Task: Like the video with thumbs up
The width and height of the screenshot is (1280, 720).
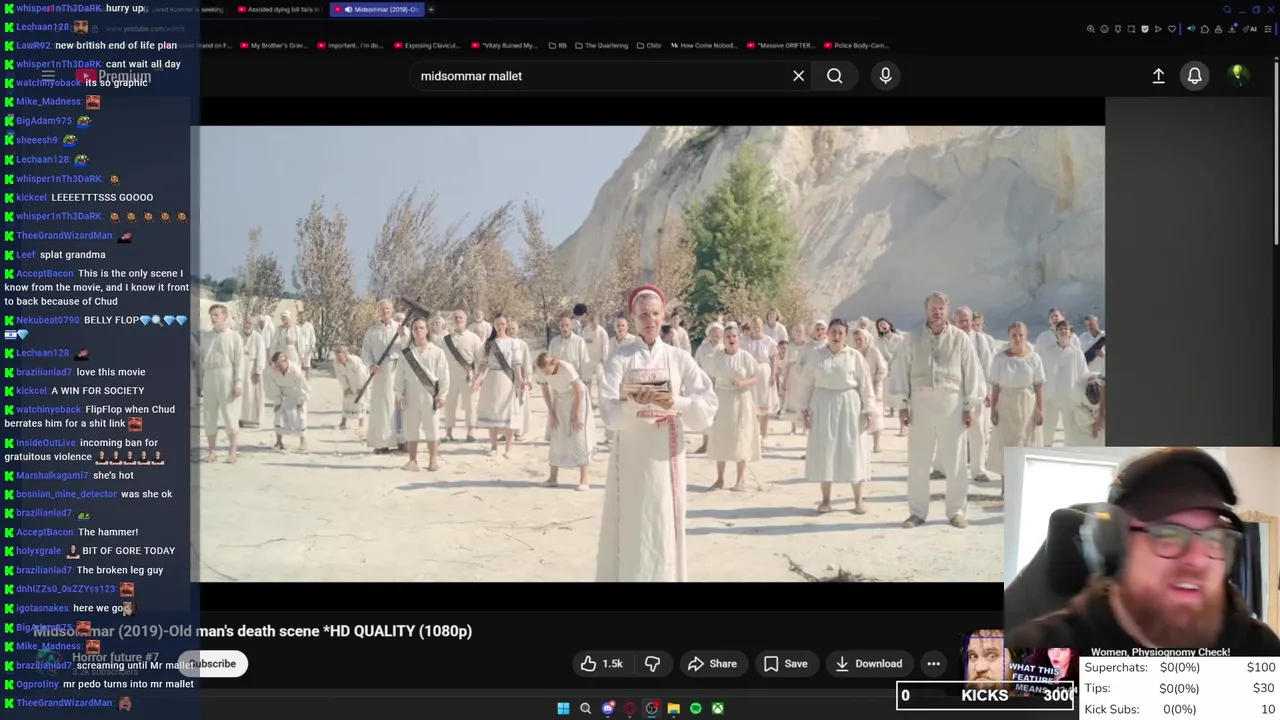Action: coord(602,664)
